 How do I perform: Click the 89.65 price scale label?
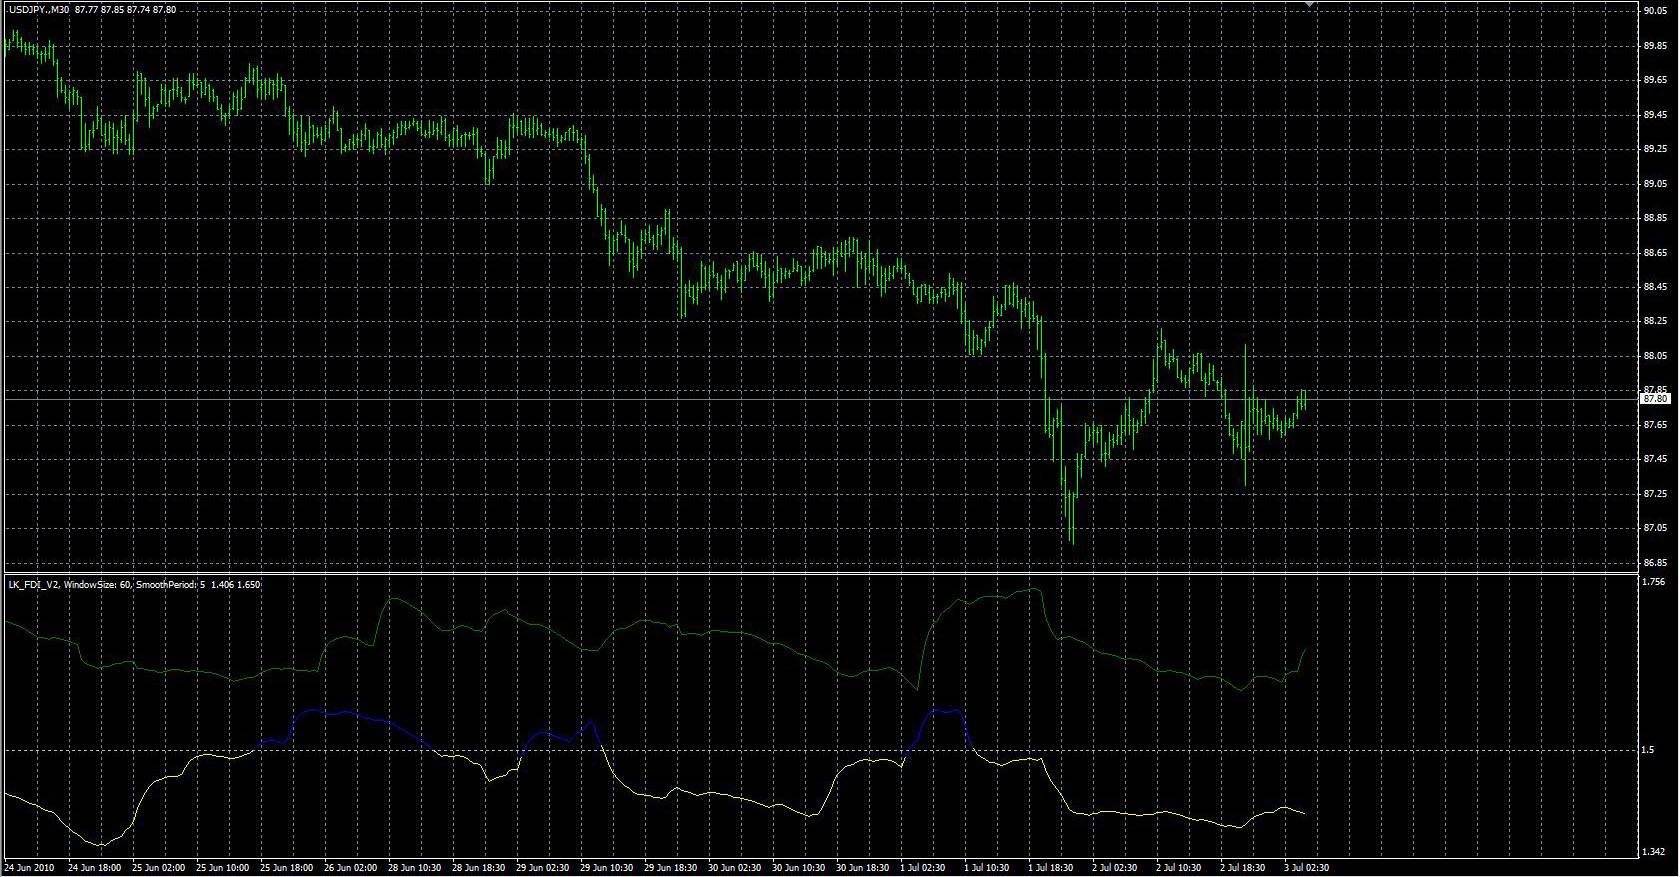click(x=1655, y=80)
